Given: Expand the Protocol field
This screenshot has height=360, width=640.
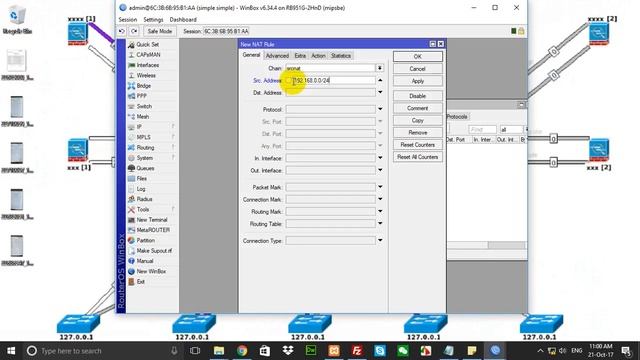Looking at the screenshot, I should pos(380,109).
